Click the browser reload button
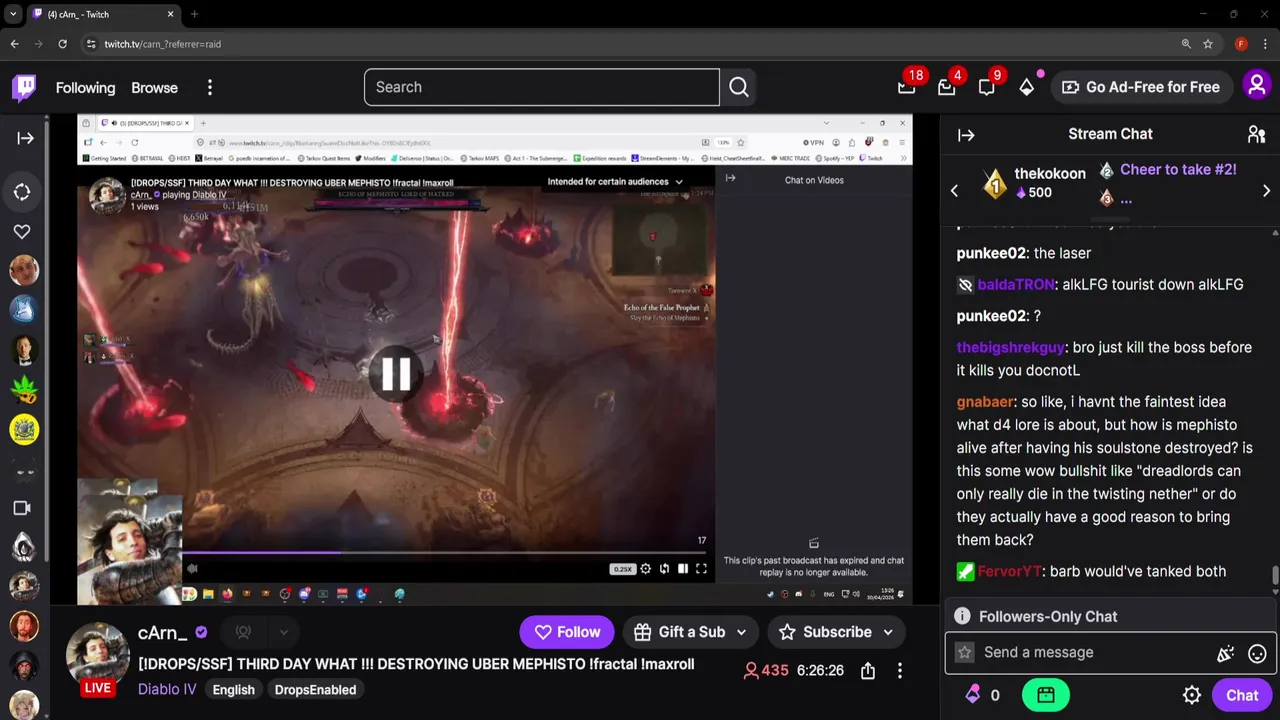The height and width of the screenshot is (720, 1280). tap(62, 44)
